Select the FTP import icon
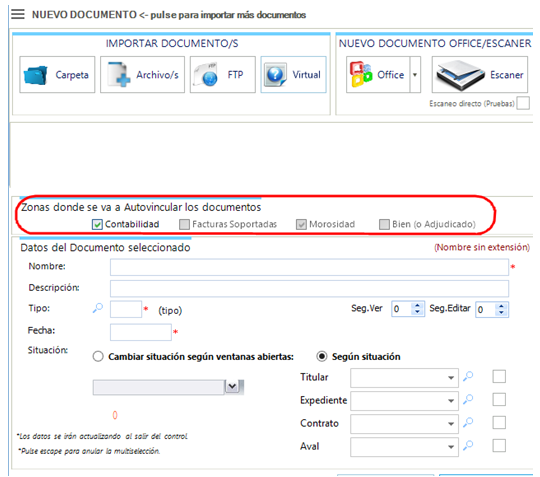Viewport: 540px width, 477px height. [206, 75]
